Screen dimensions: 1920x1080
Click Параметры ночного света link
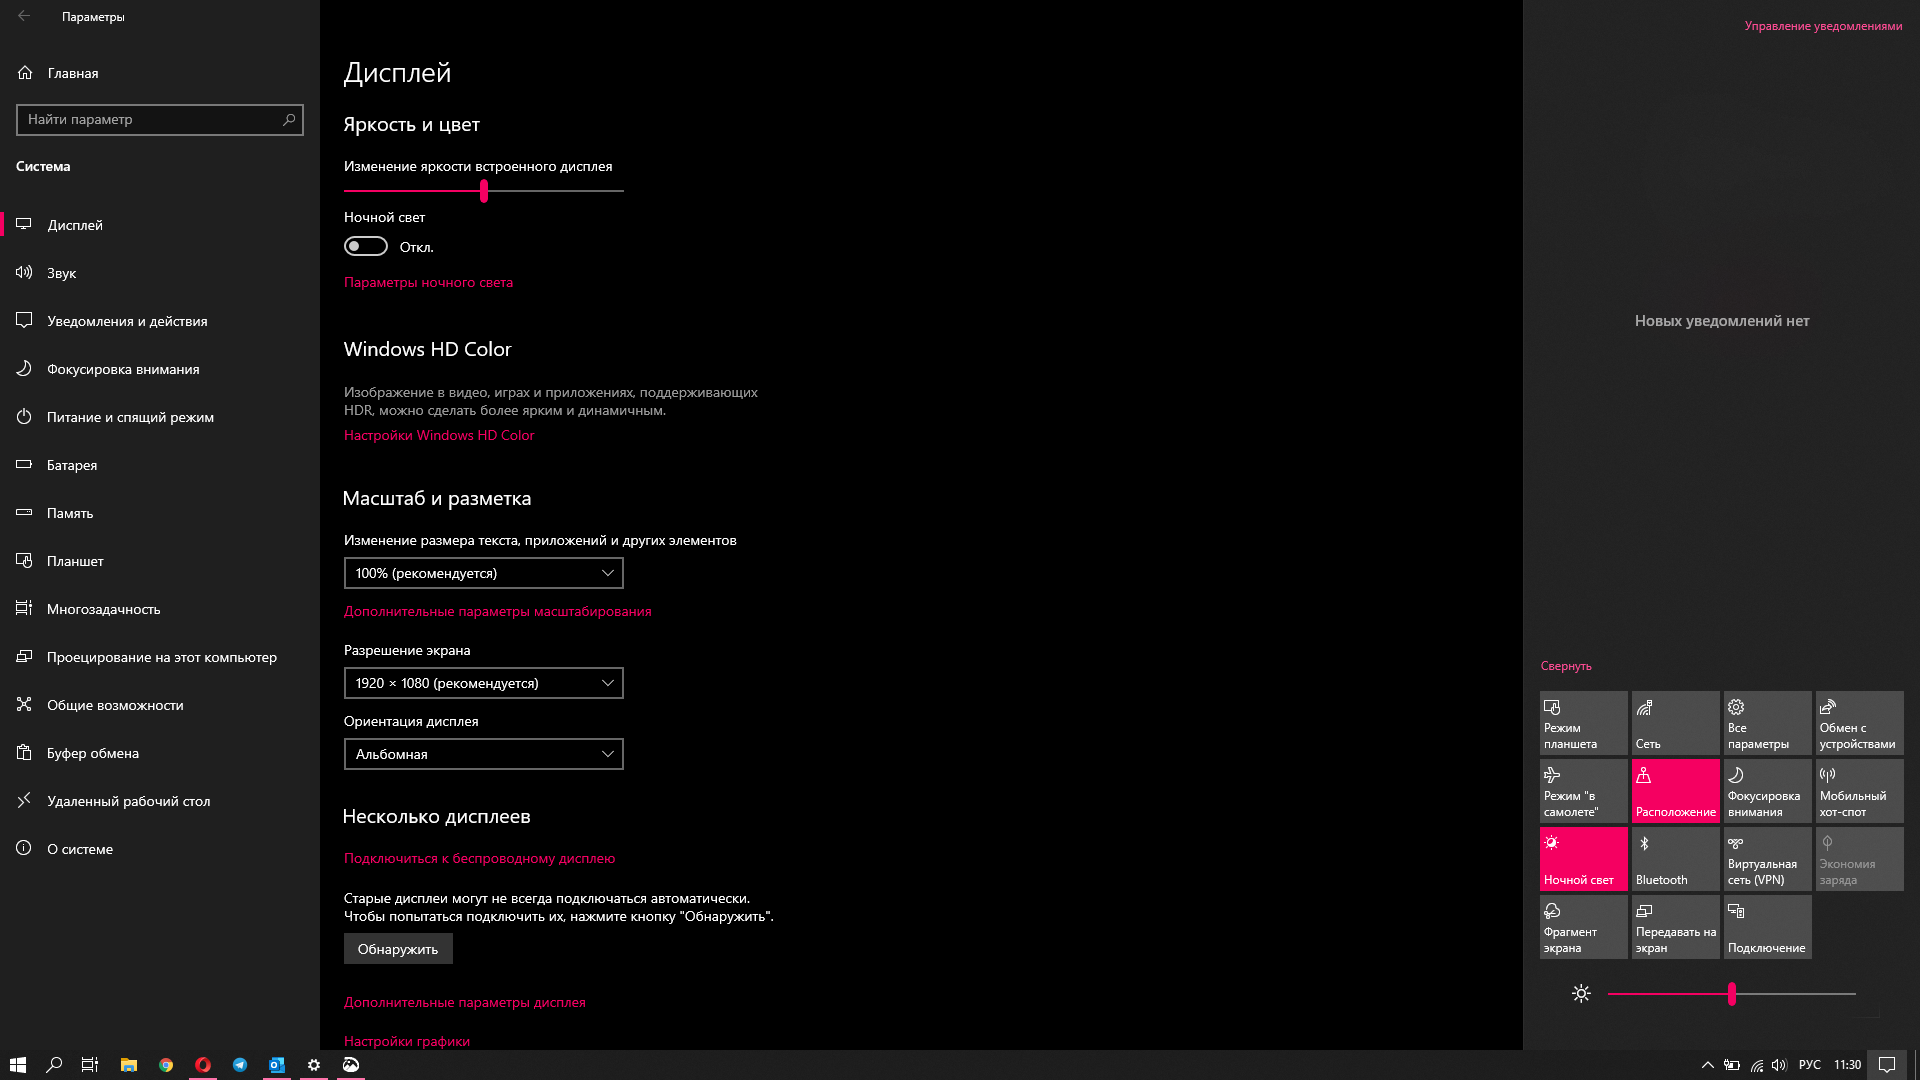pos(429,281)
